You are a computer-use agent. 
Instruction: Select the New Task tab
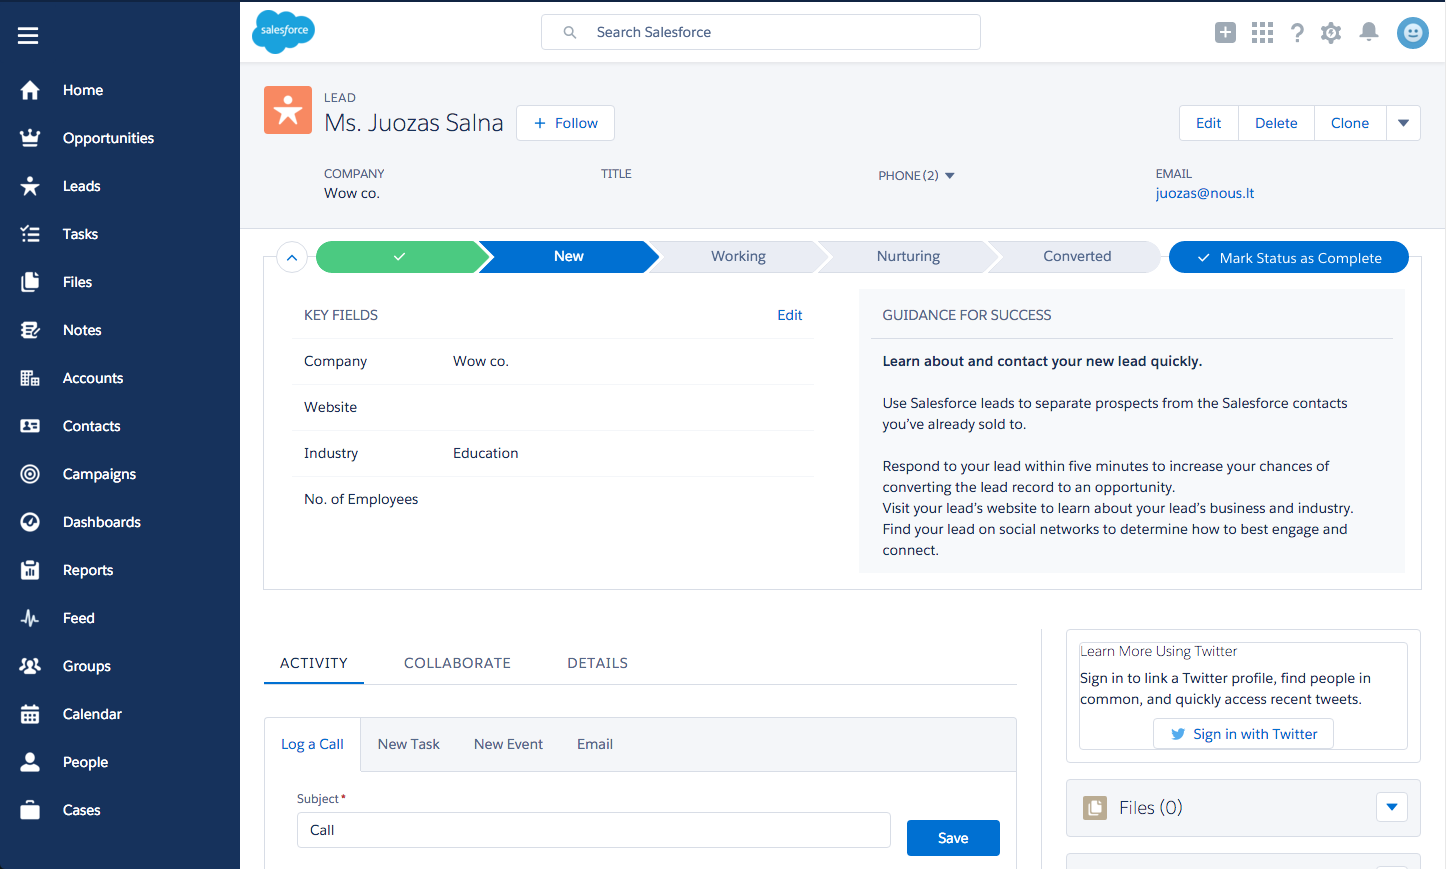pyautogui.click(x=409, y=744)
